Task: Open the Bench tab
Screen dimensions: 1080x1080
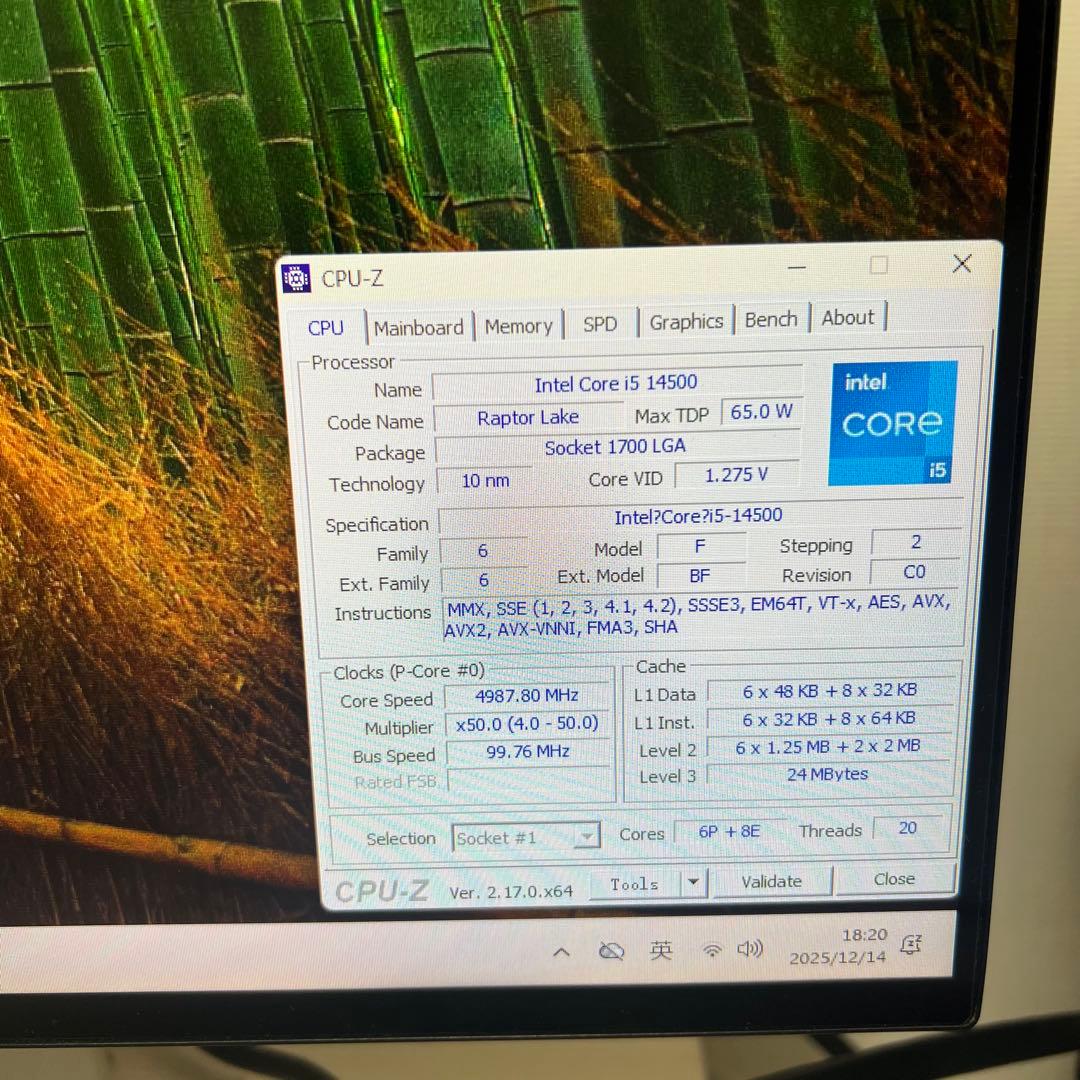Action: [x=771, y=318]
